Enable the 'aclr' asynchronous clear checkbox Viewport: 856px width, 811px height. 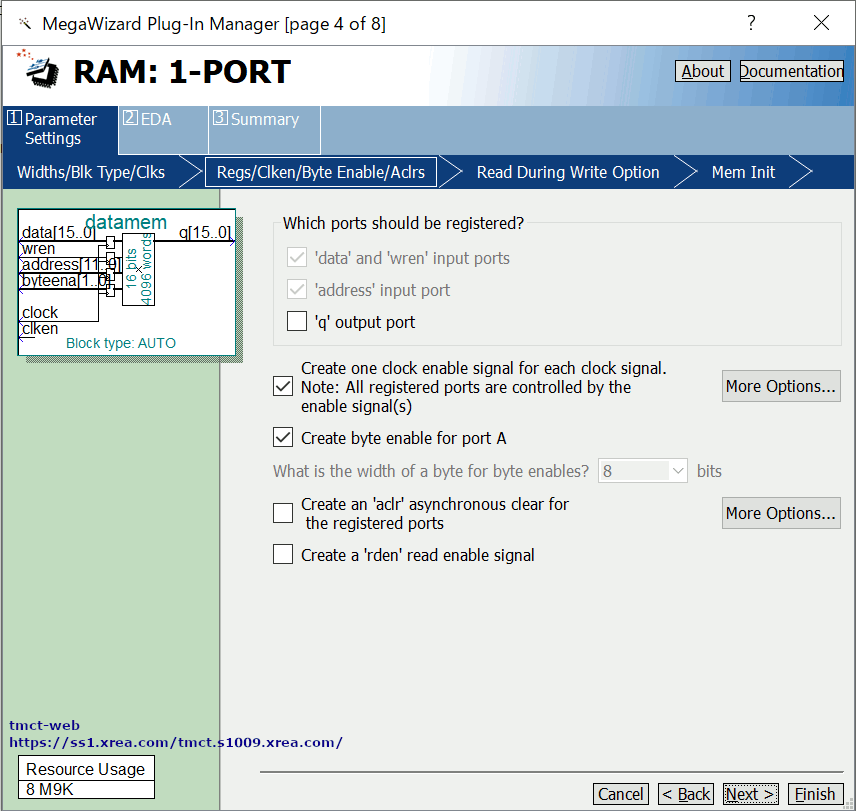click(x=283, y=513)
